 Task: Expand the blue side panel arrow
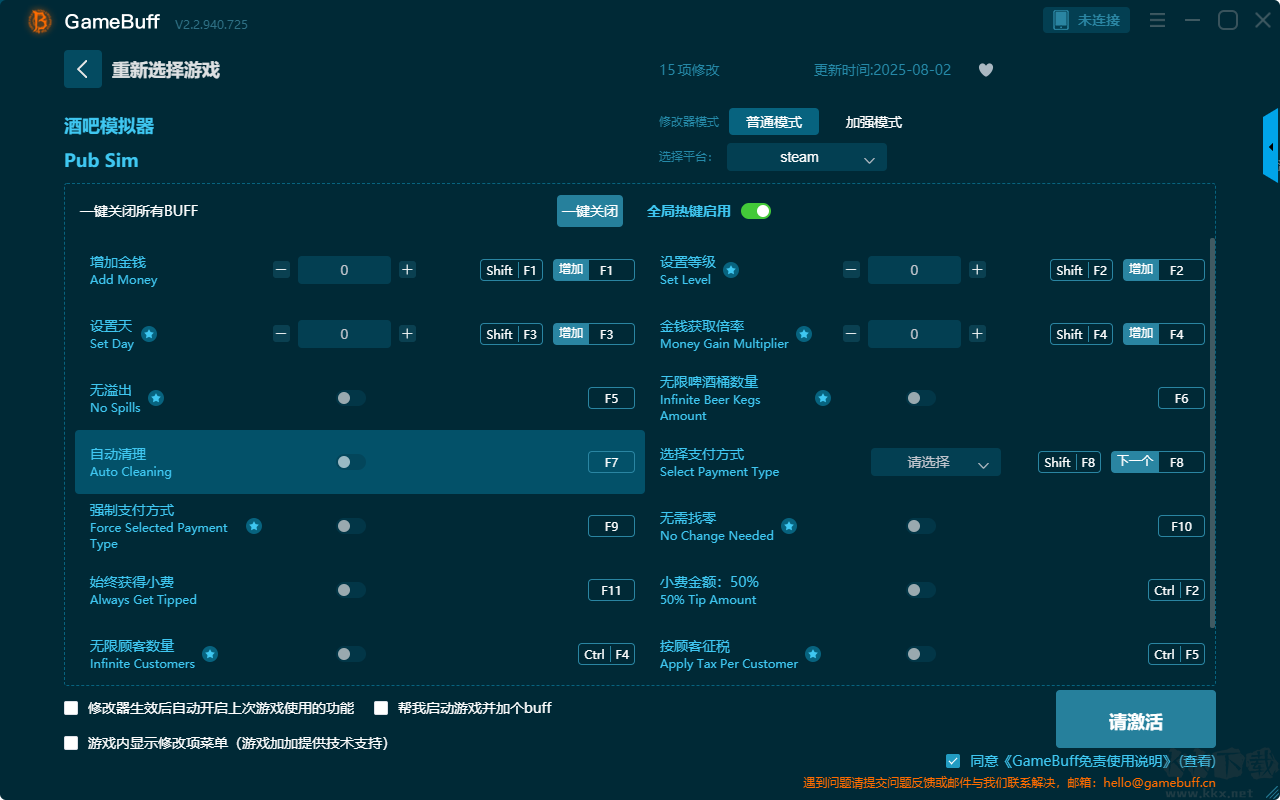(1270, 146)
